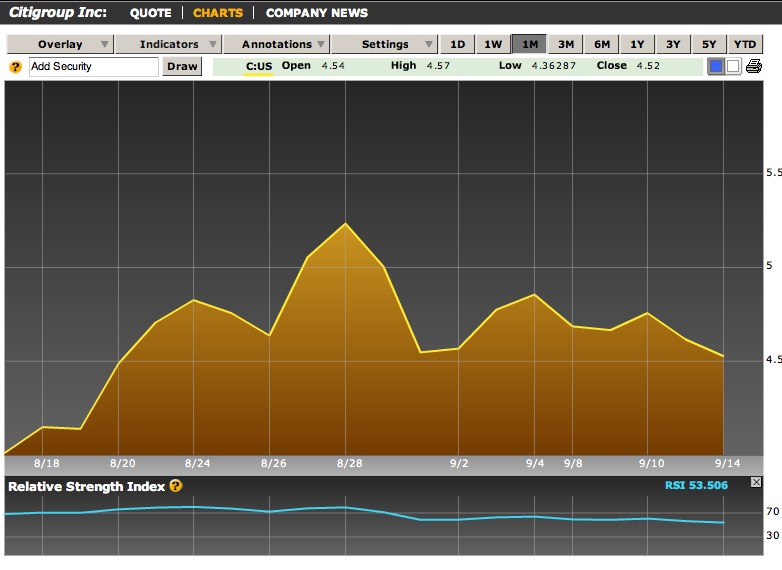
Task: Select the CHARTS tab
Action: [x=218, y=13]
